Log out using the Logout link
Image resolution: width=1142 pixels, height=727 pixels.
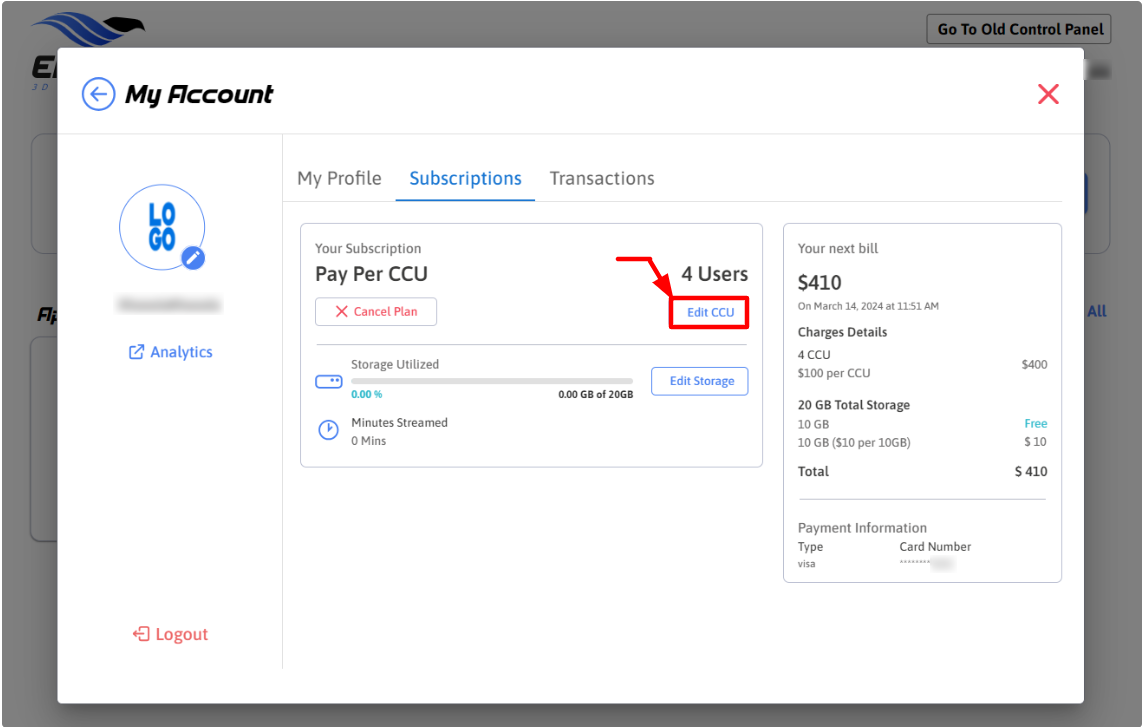click(x=170, y=634)
